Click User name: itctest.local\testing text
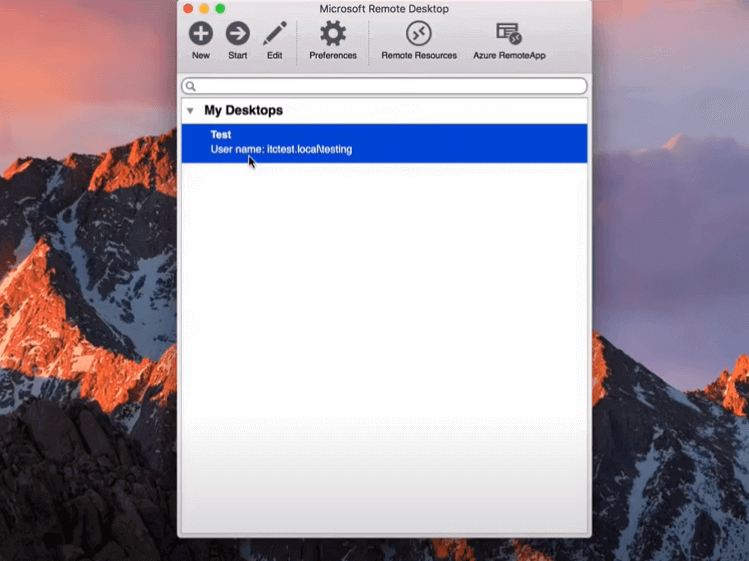This screenshot has height=561, width=749. 281,149
